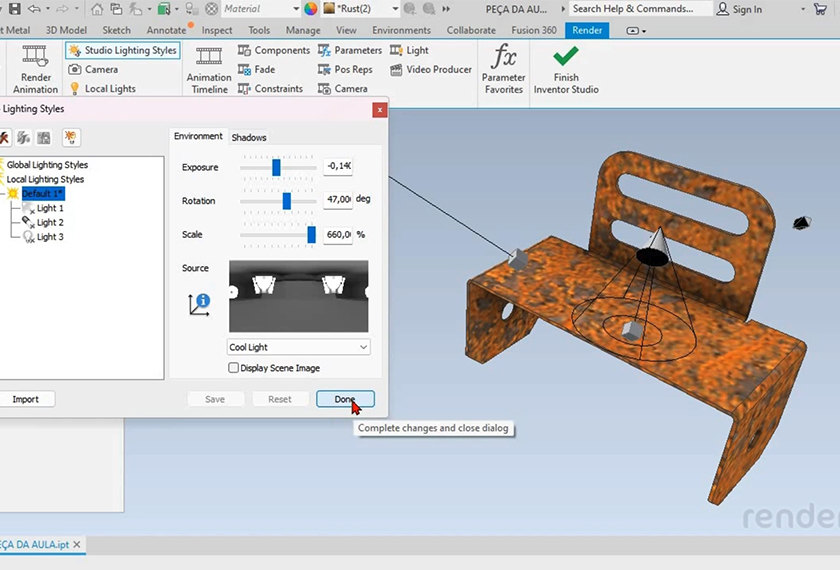This screenshot has width=840, height=570.
Task: Click the Done button
Action: (345, 399)
